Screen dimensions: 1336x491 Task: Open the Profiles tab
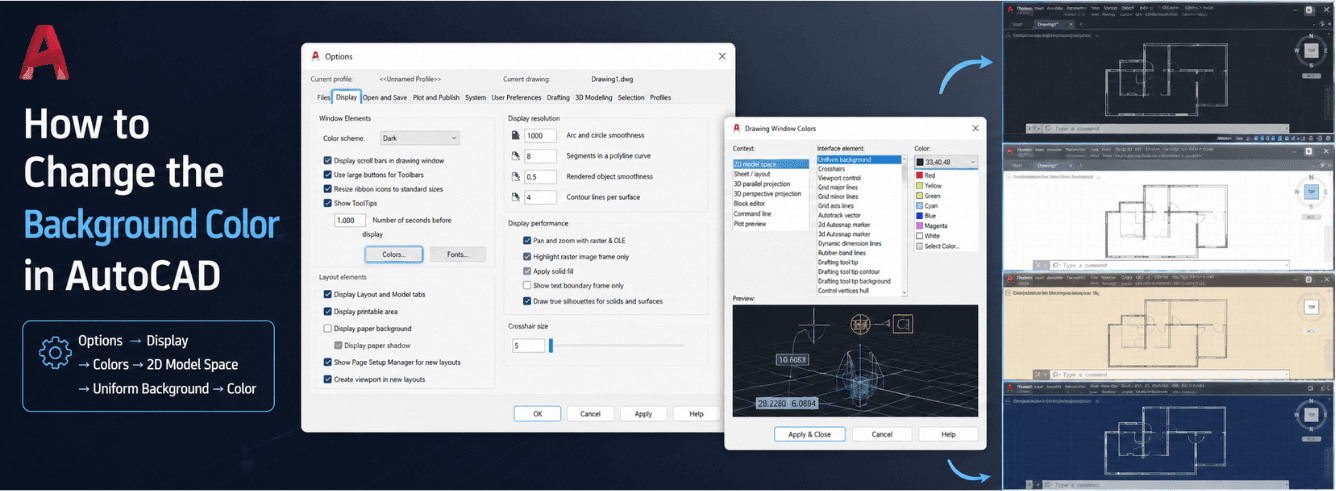coord(660,98)
